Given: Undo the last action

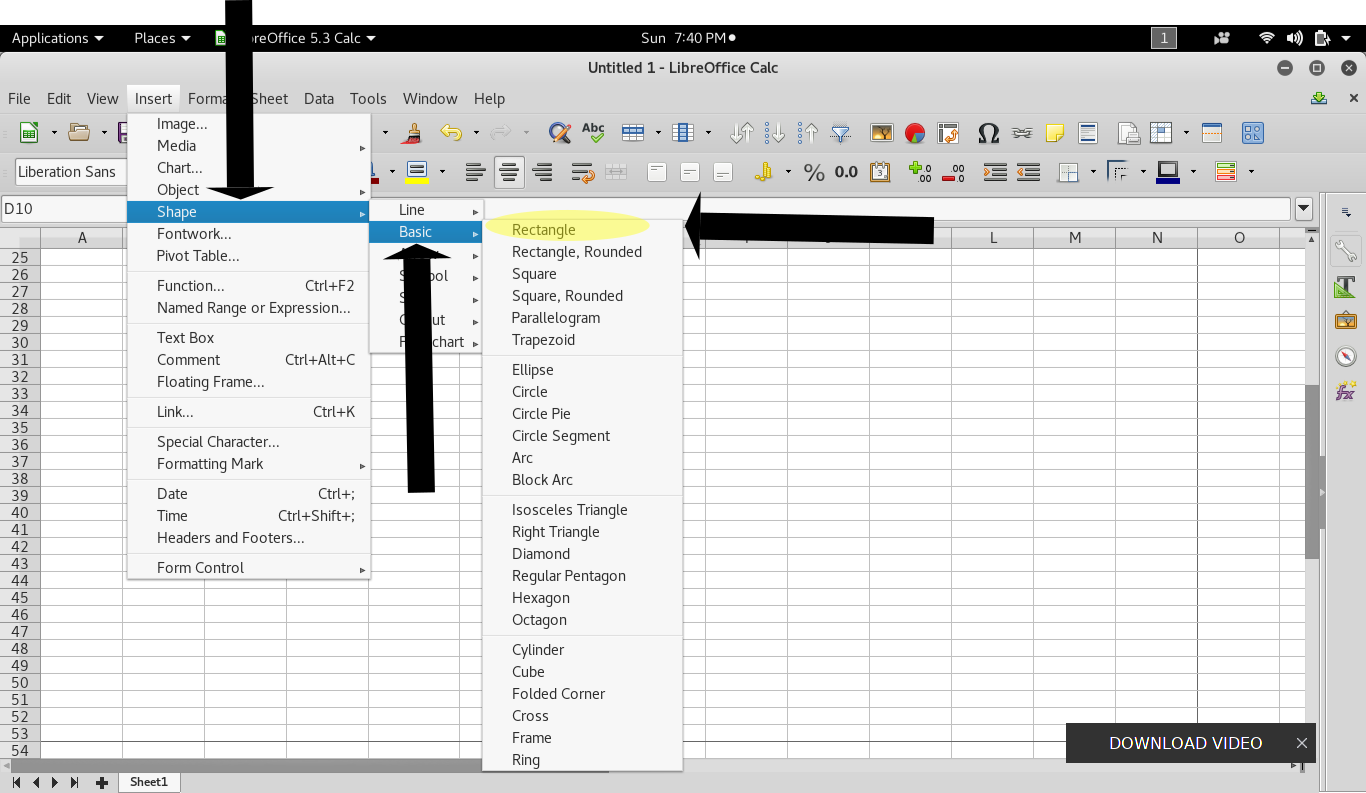Looking at the screenshot, I should tap(451, 132).
